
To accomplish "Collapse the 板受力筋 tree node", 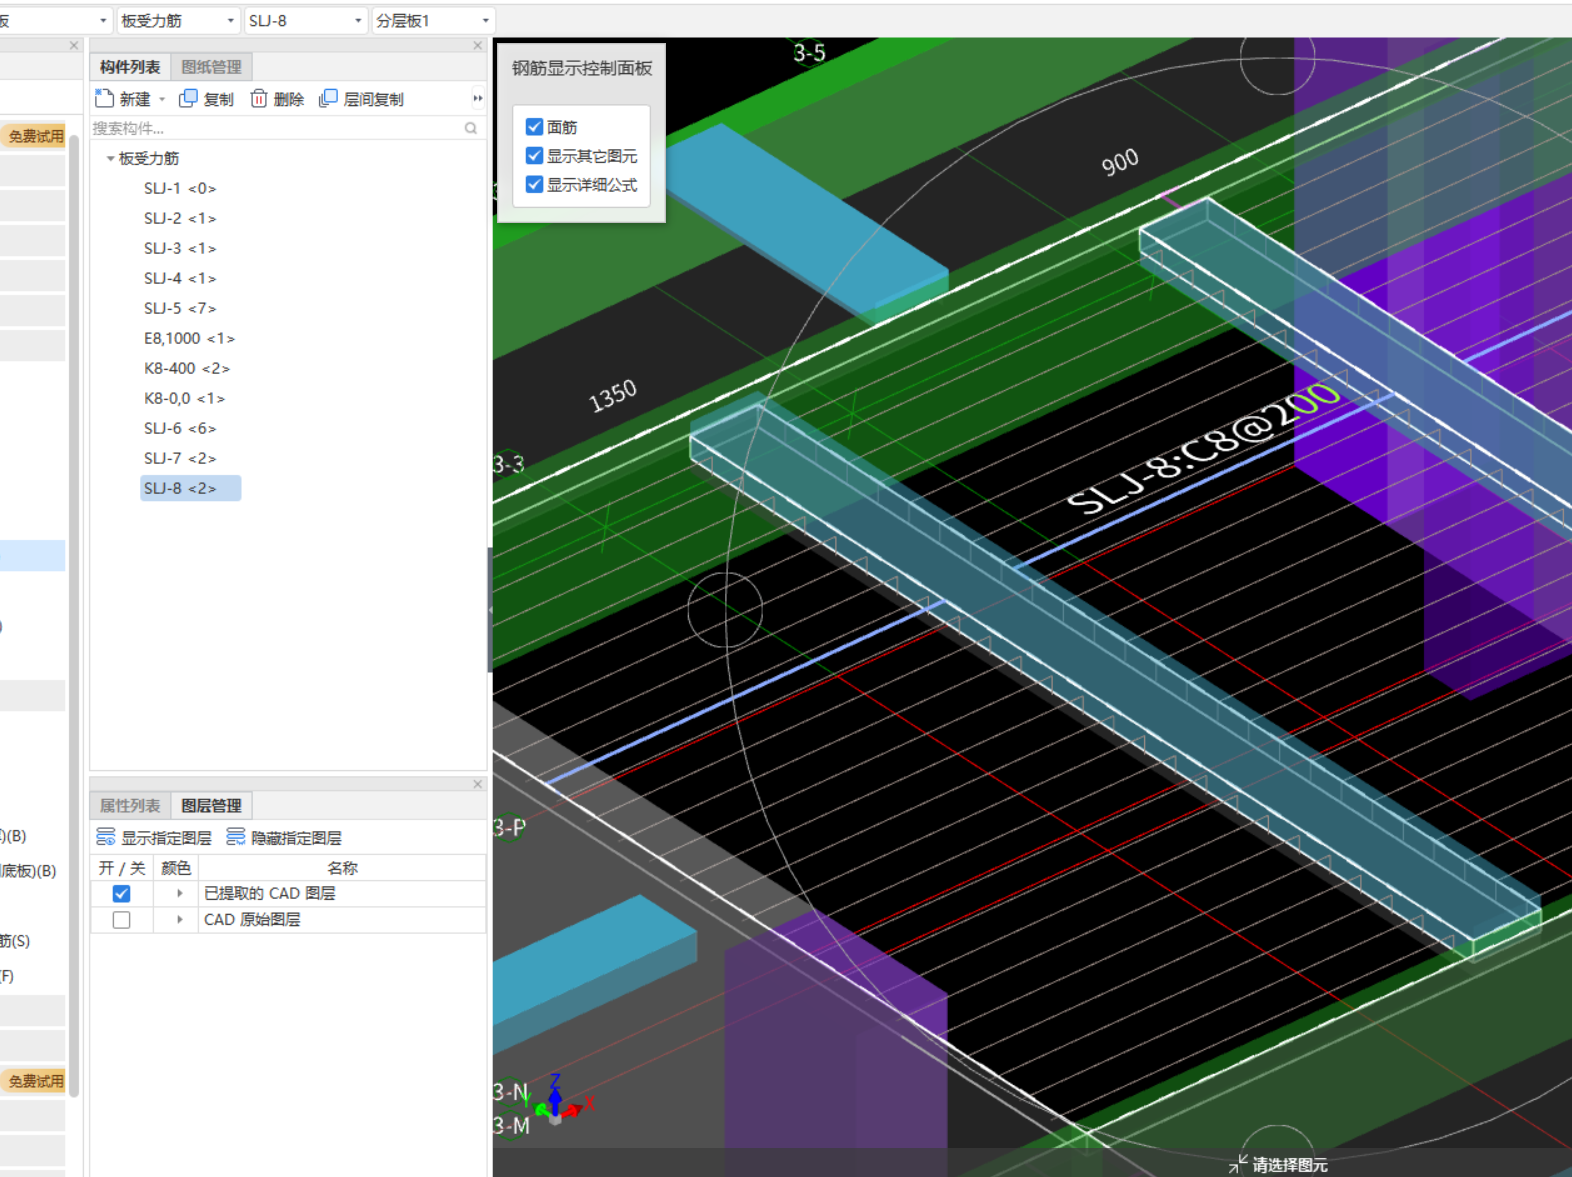I will click(x=110, y=158).
